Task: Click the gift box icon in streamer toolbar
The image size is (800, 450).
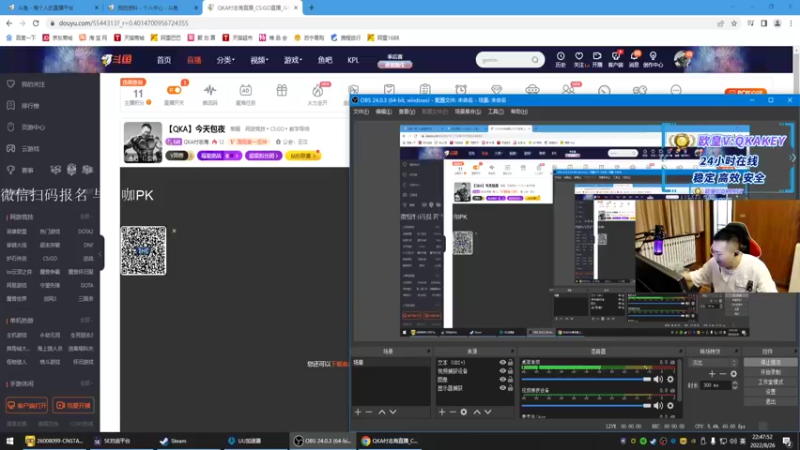Action: [282, 91]
